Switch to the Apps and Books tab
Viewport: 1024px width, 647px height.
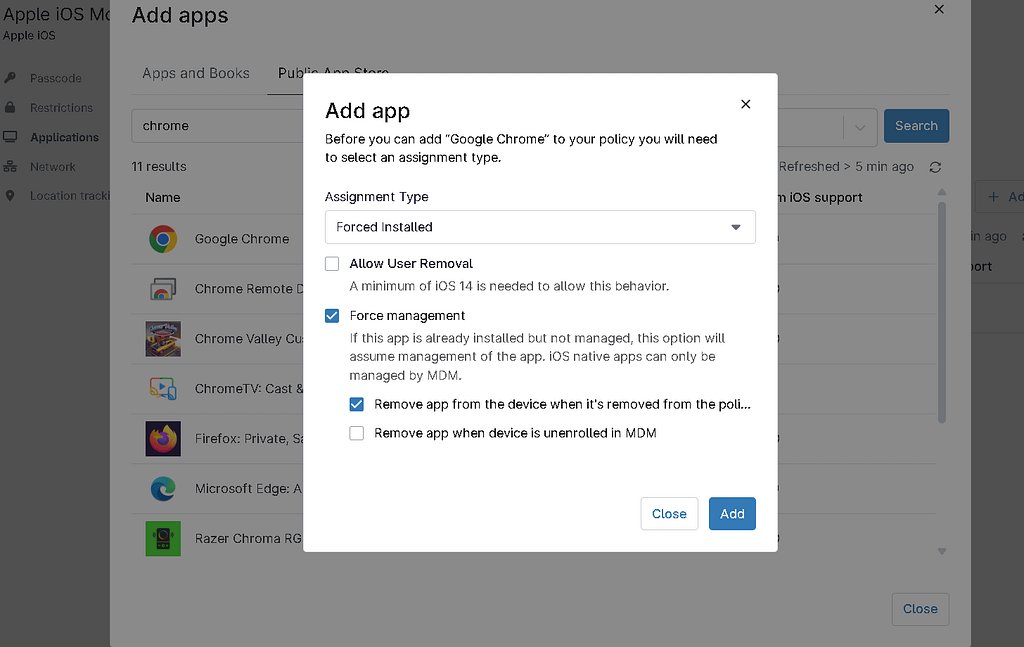click(193, 73)
